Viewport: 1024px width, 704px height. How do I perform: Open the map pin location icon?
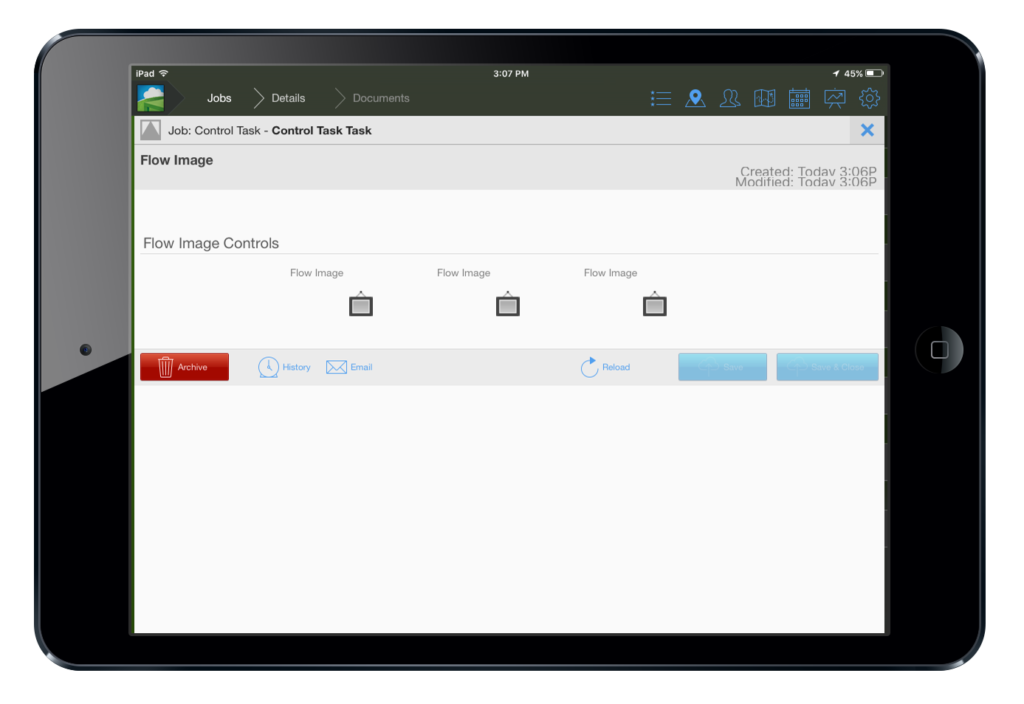696,99
